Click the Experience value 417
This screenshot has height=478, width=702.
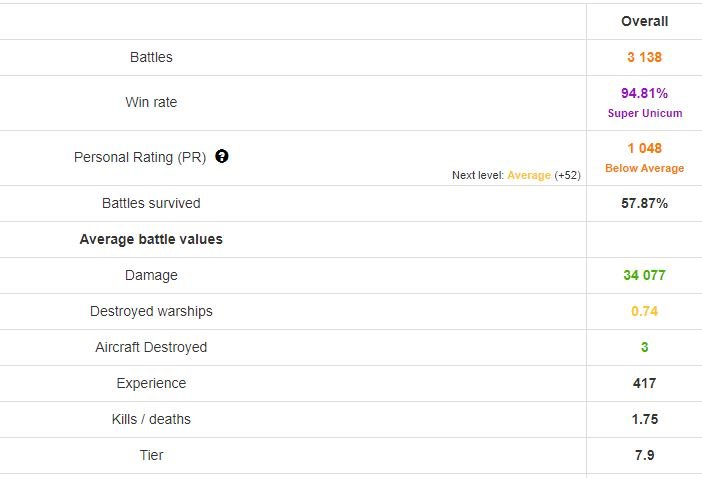(644, 383)
